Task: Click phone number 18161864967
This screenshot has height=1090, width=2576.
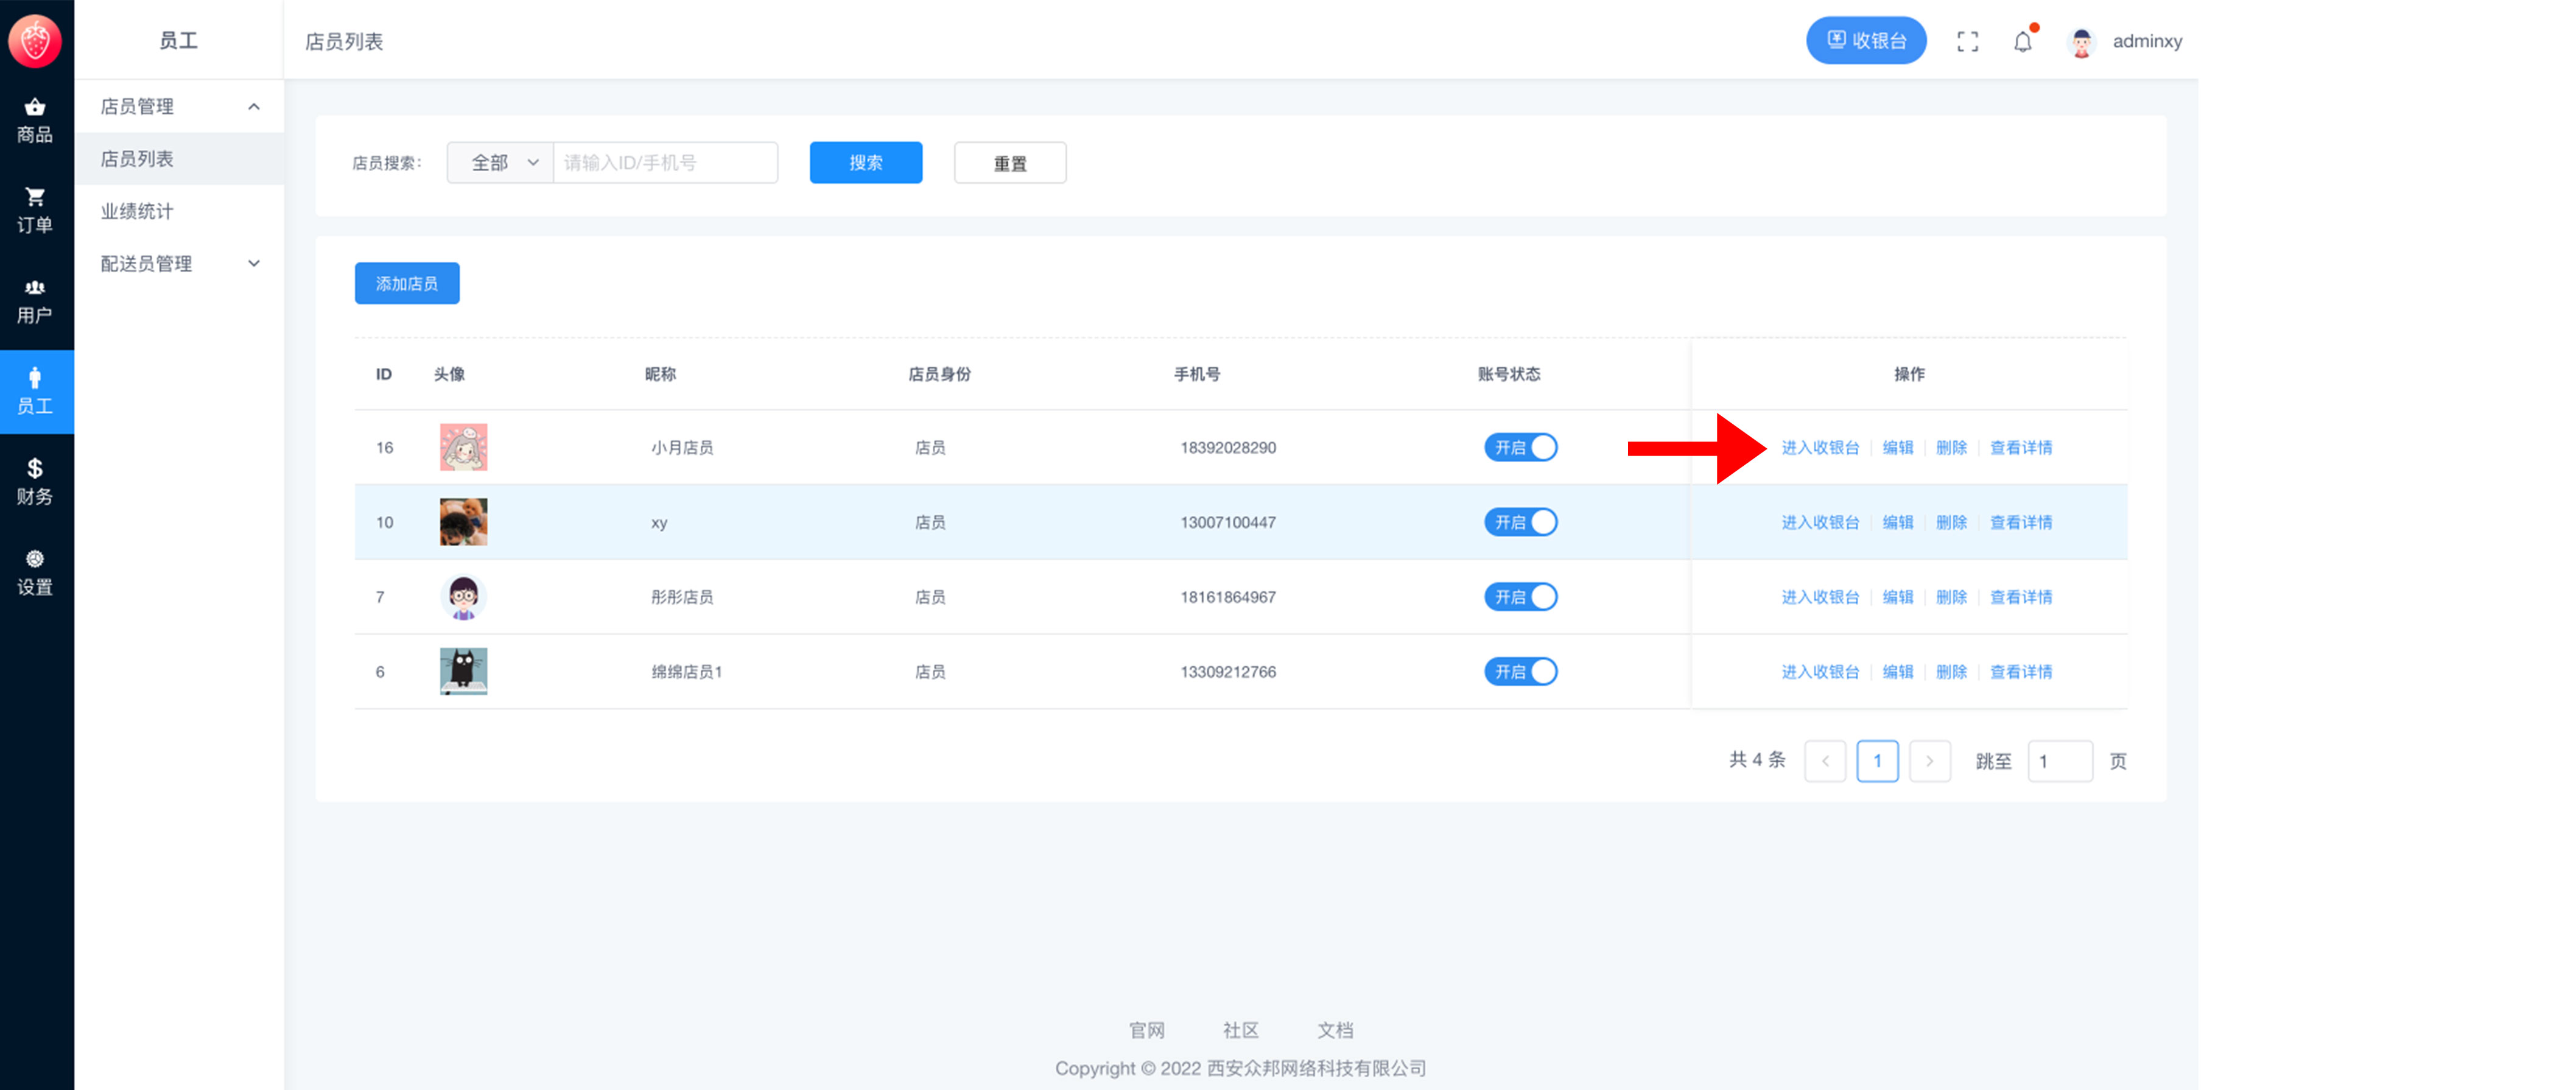Action: click(1228, 597)
